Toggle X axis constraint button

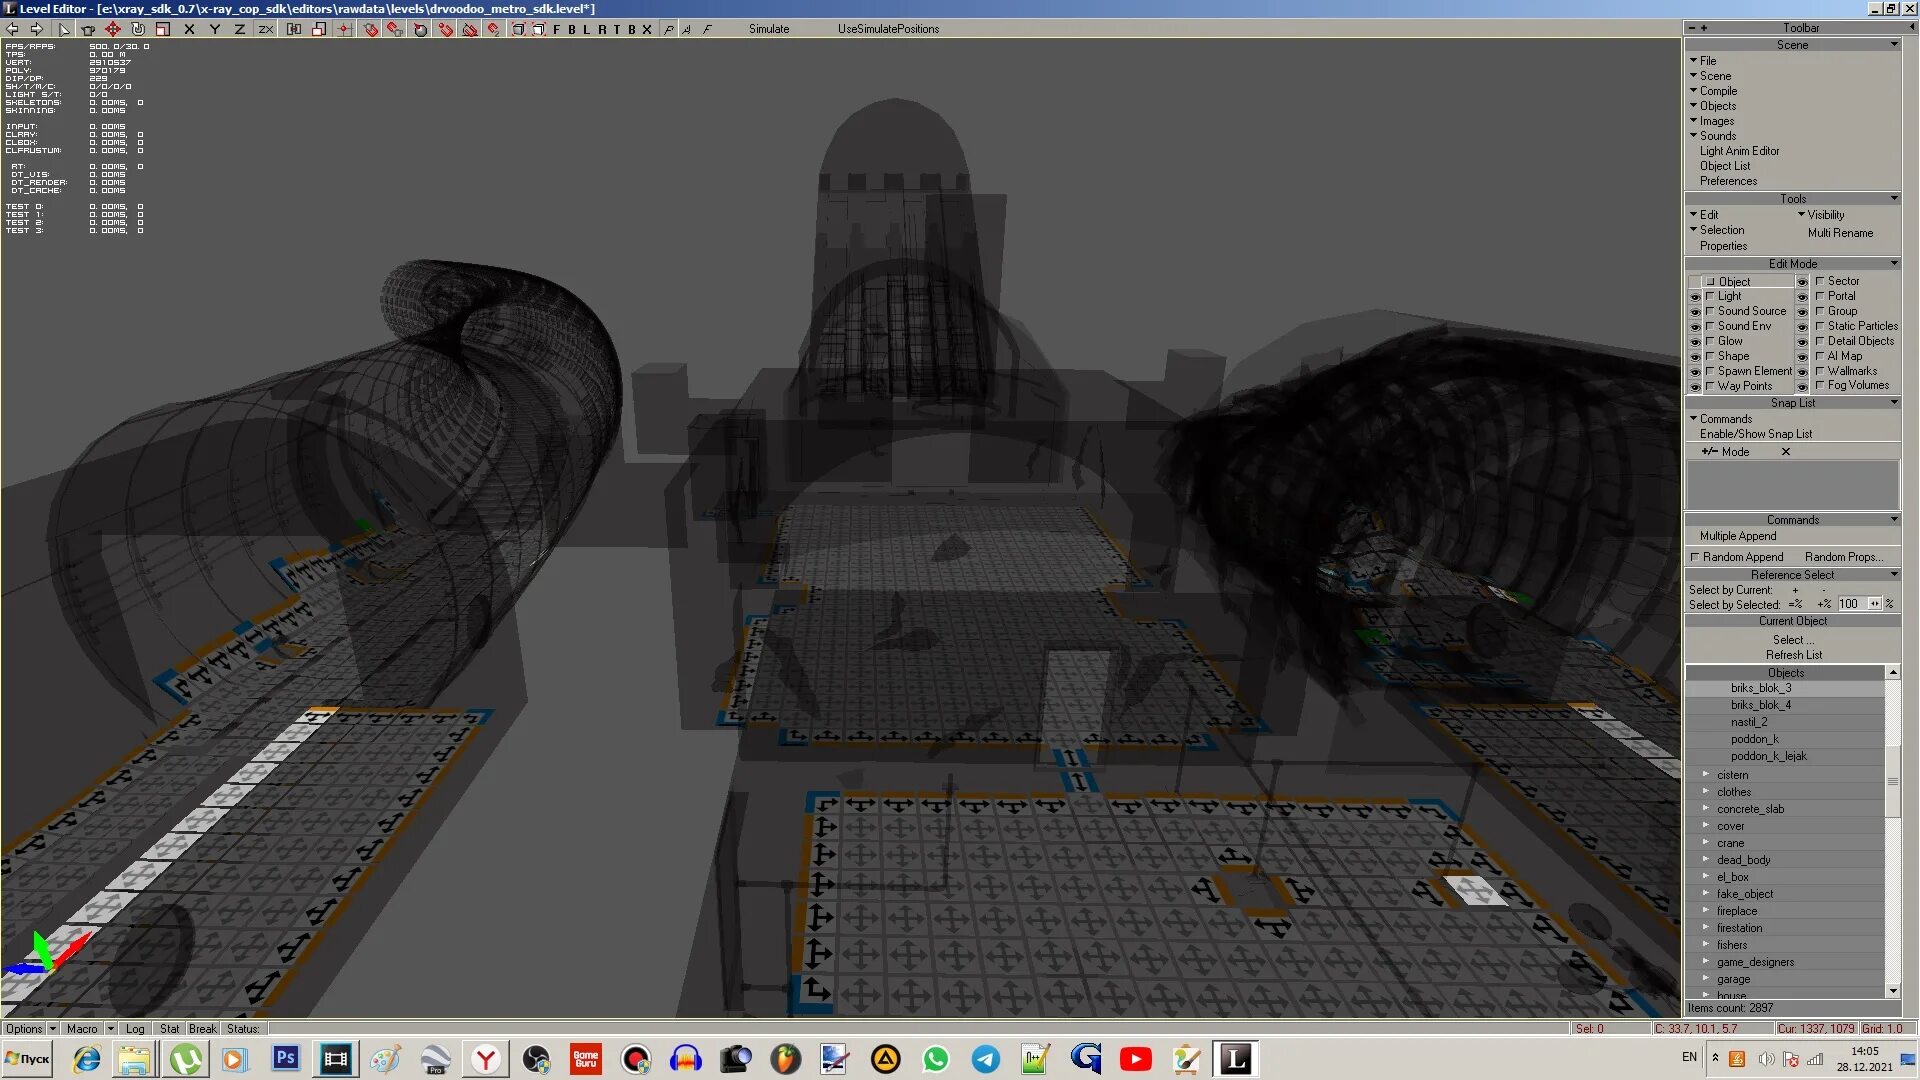point(189,29)
